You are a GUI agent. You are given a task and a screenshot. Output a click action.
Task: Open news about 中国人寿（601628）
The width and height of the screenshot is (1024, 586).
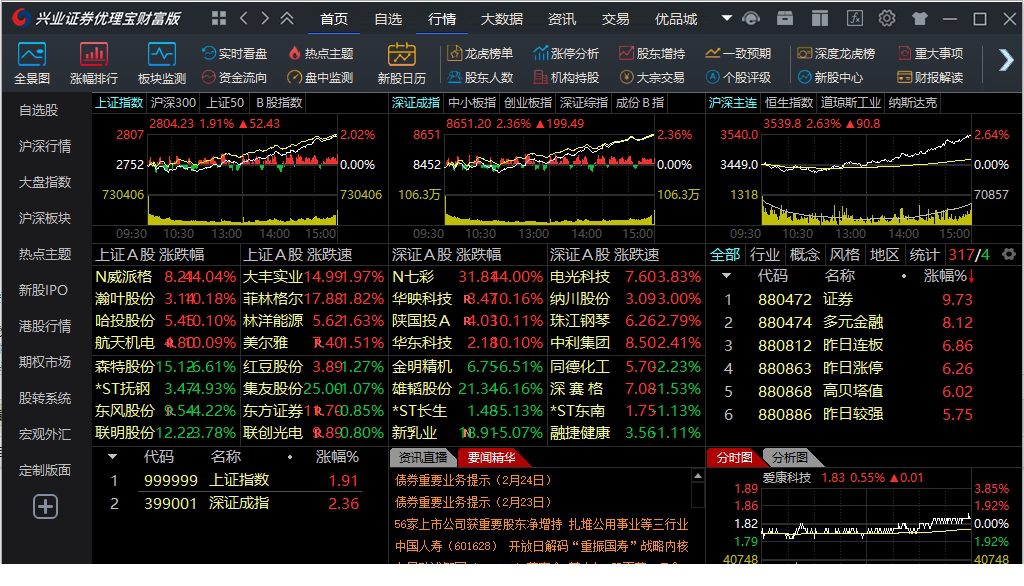pyautogui.click(x=541, y=546)
